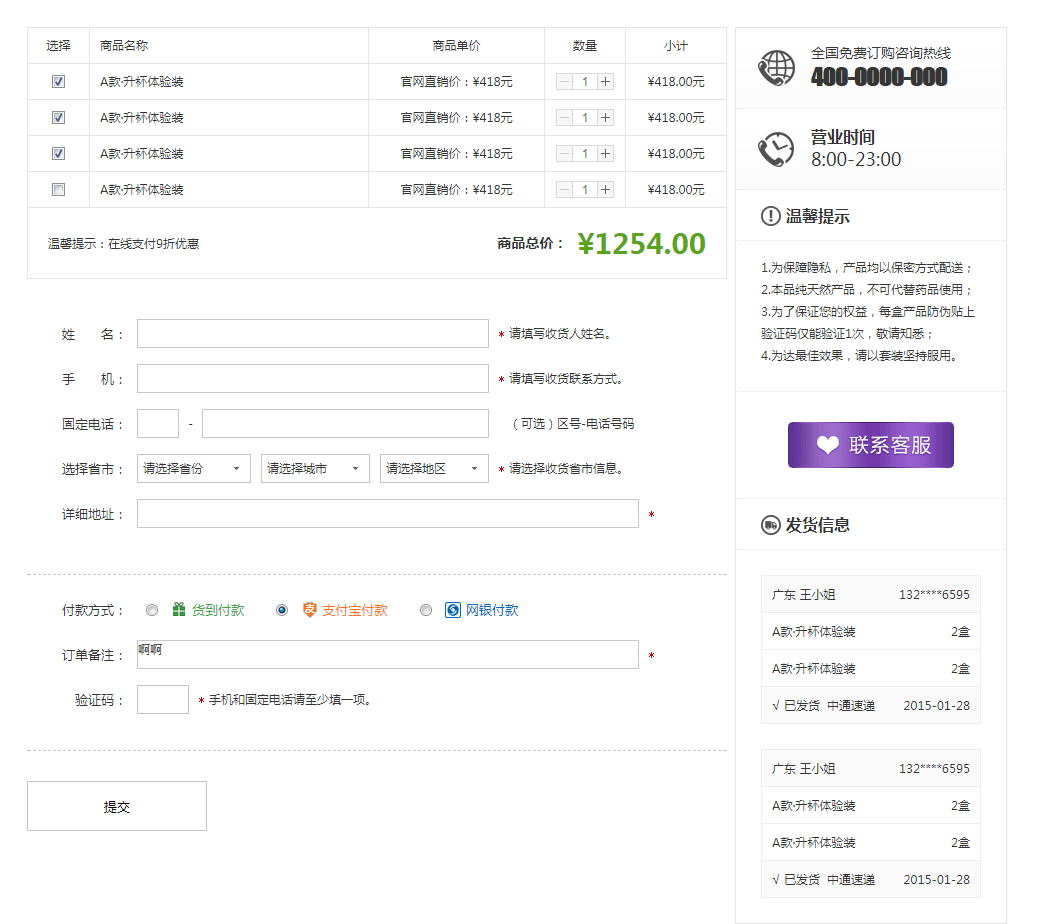Viewport: 1045px width, 924px height.
Task: Open the 请选择城市 dropdown
Action: [x=315, y=468]
